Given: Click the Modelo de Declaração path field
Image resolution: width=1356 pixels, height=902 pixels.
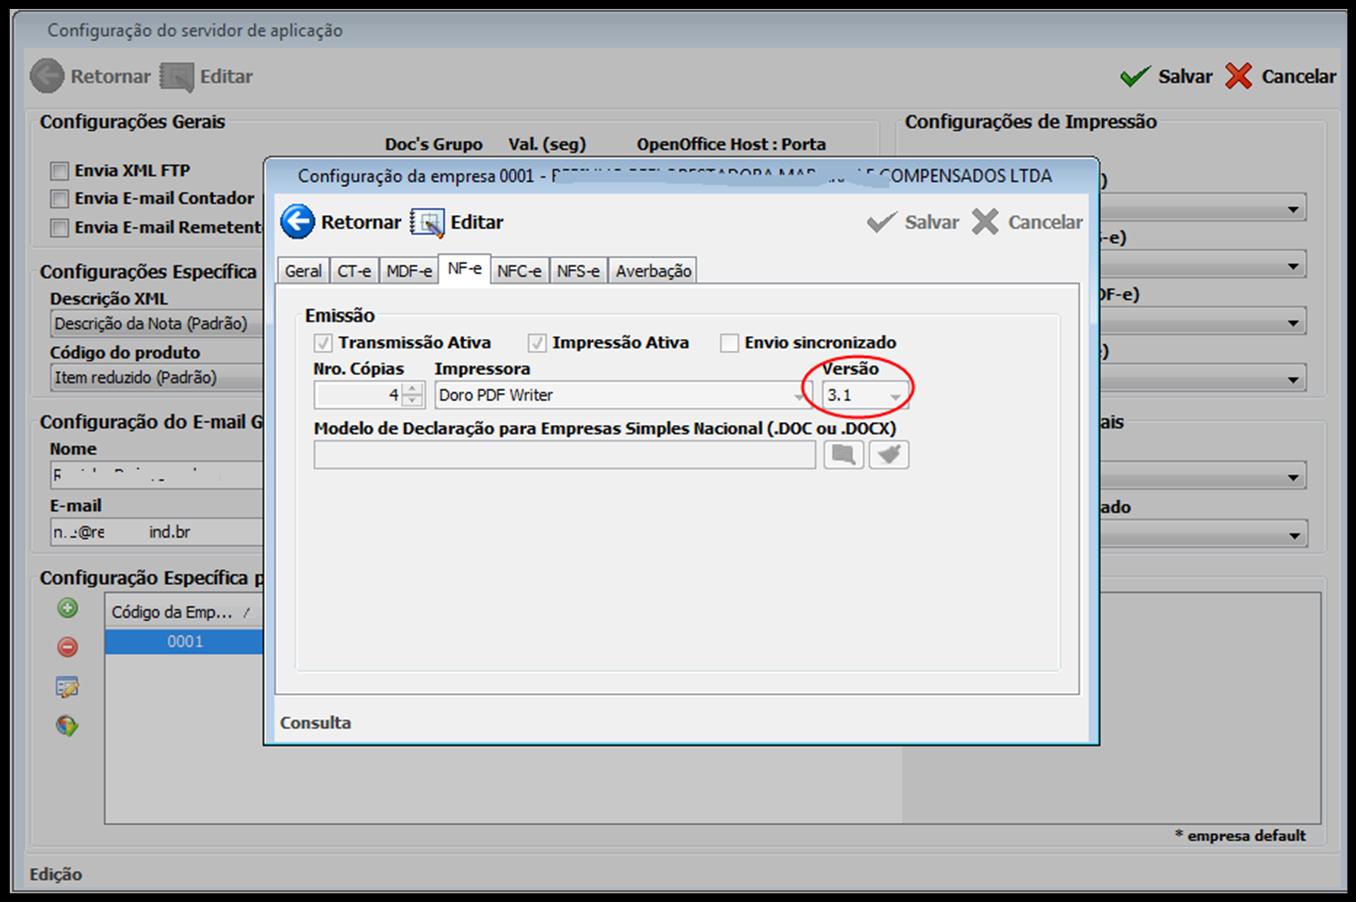Looking at the screenshot, I should (x=565, y=455).
